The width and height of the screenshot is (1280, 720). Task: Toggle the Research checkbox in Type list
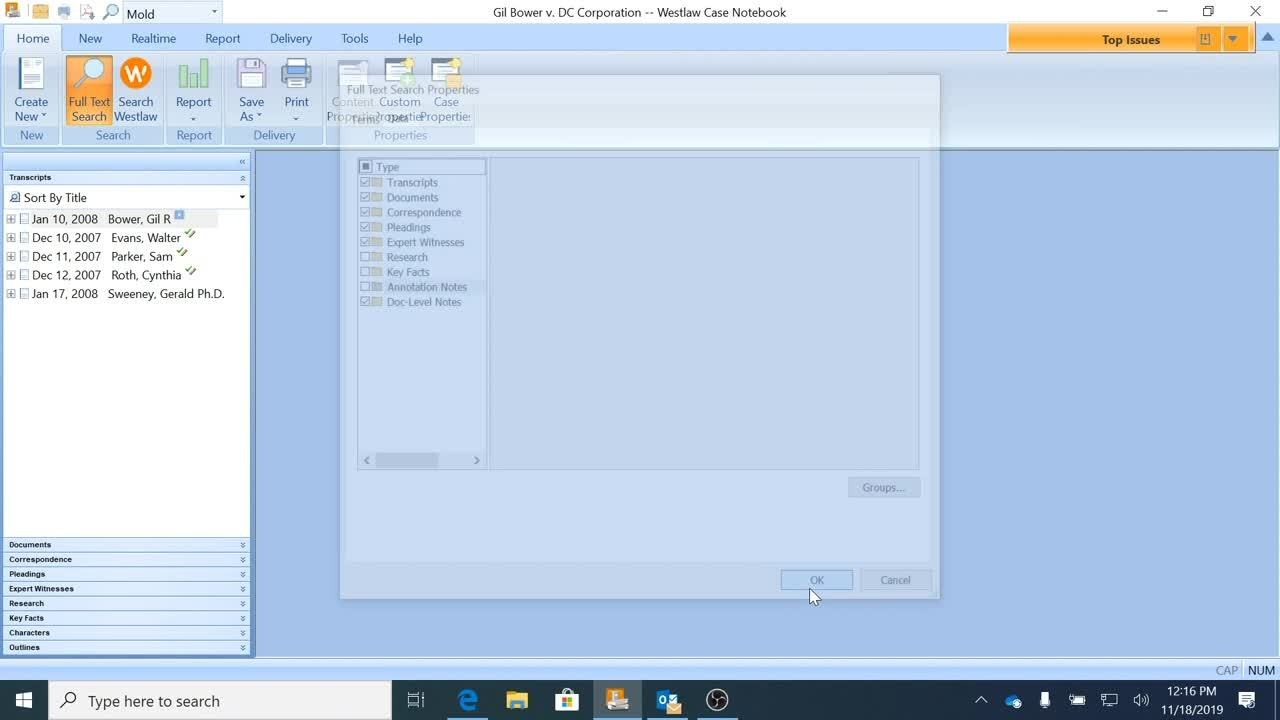click(x=365, y=257)
